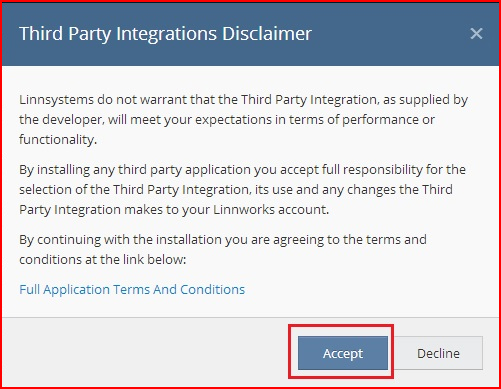Close the Third Party Integrations Disclaimer dialog
The height and width of the screenshot is (389, 501).
[x=476, y=33]
